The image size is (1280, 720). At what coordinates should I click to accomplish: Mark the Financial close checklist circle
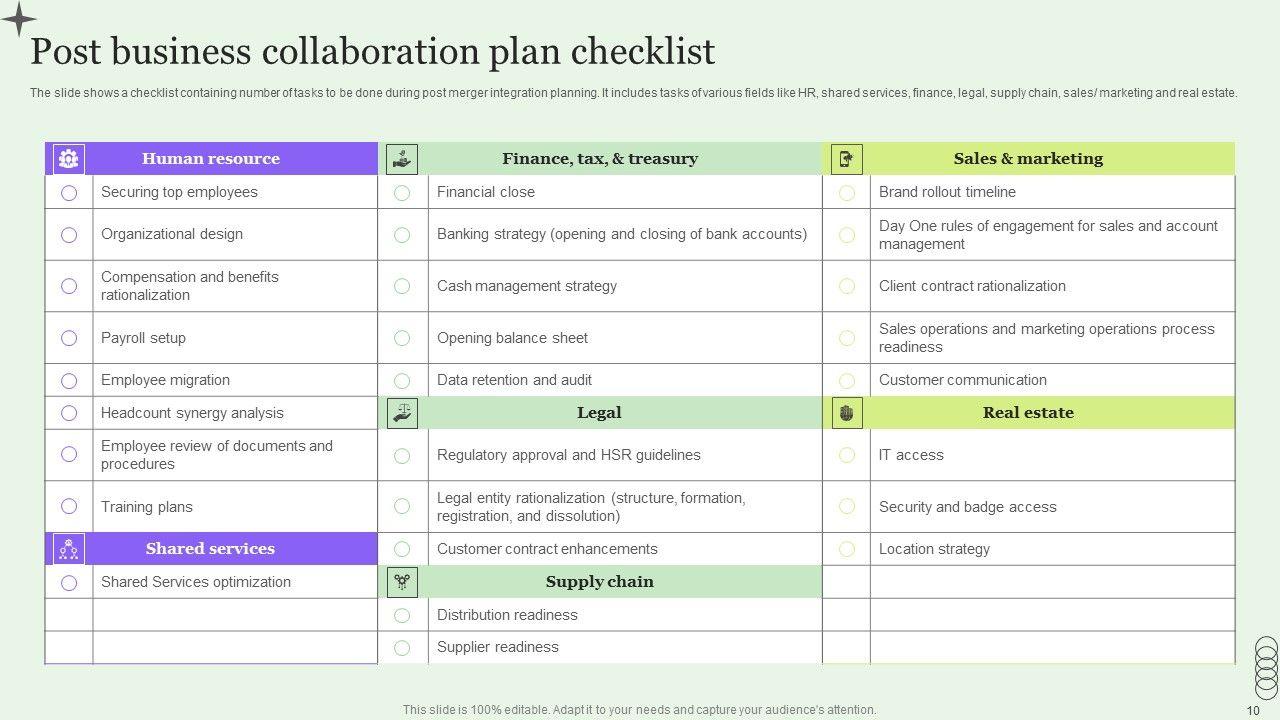402,193
